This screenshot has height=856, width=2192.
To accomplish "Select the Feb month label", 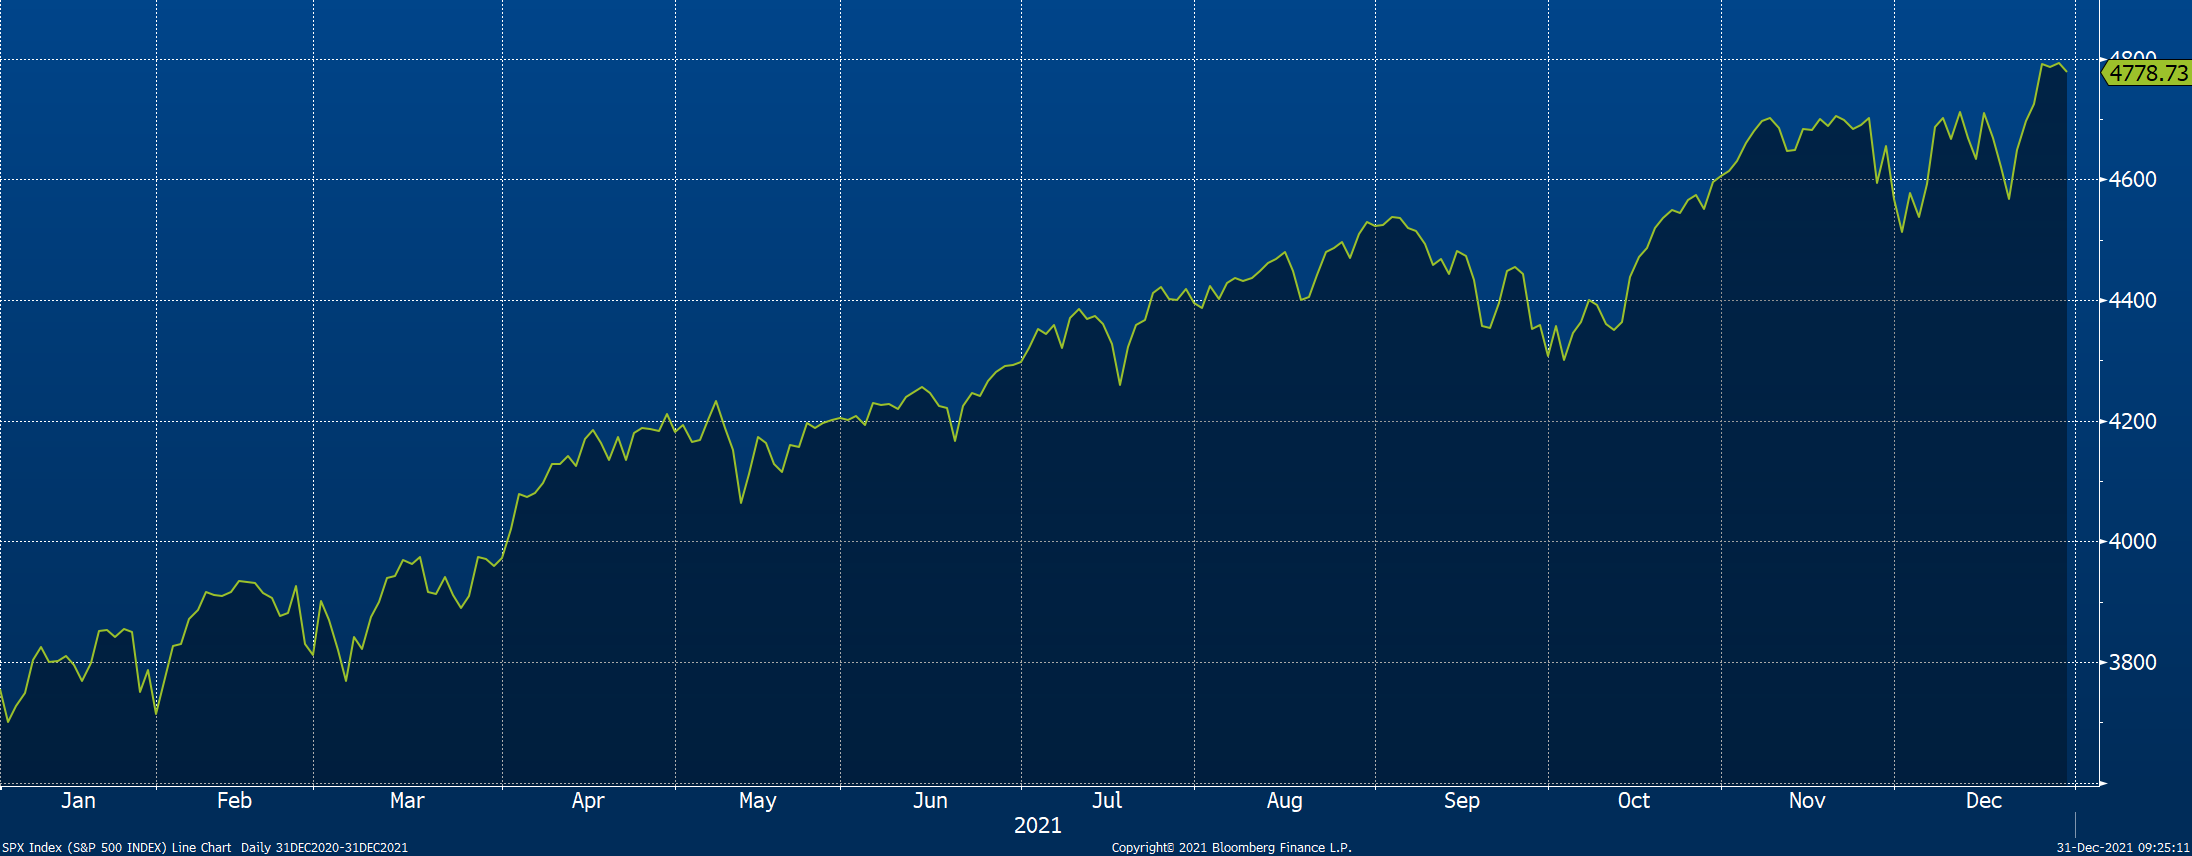I will 234,800.
